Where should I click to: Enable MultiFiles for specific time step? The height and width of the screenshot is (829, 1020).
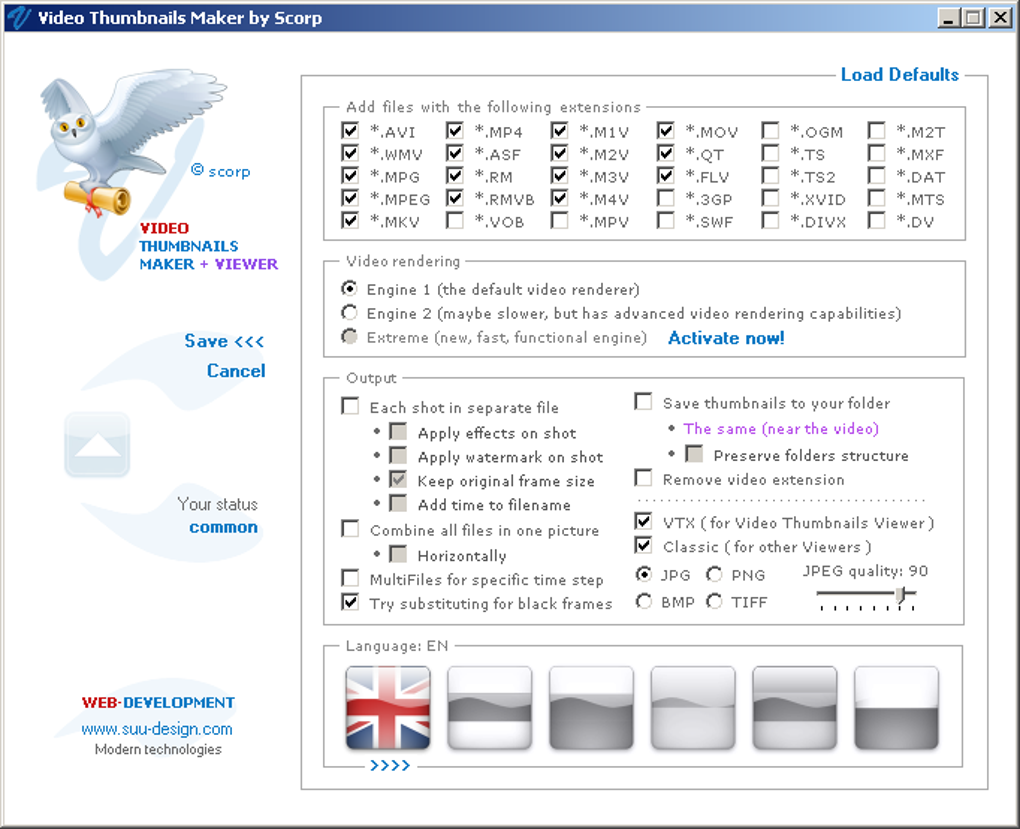pos(350,578)
